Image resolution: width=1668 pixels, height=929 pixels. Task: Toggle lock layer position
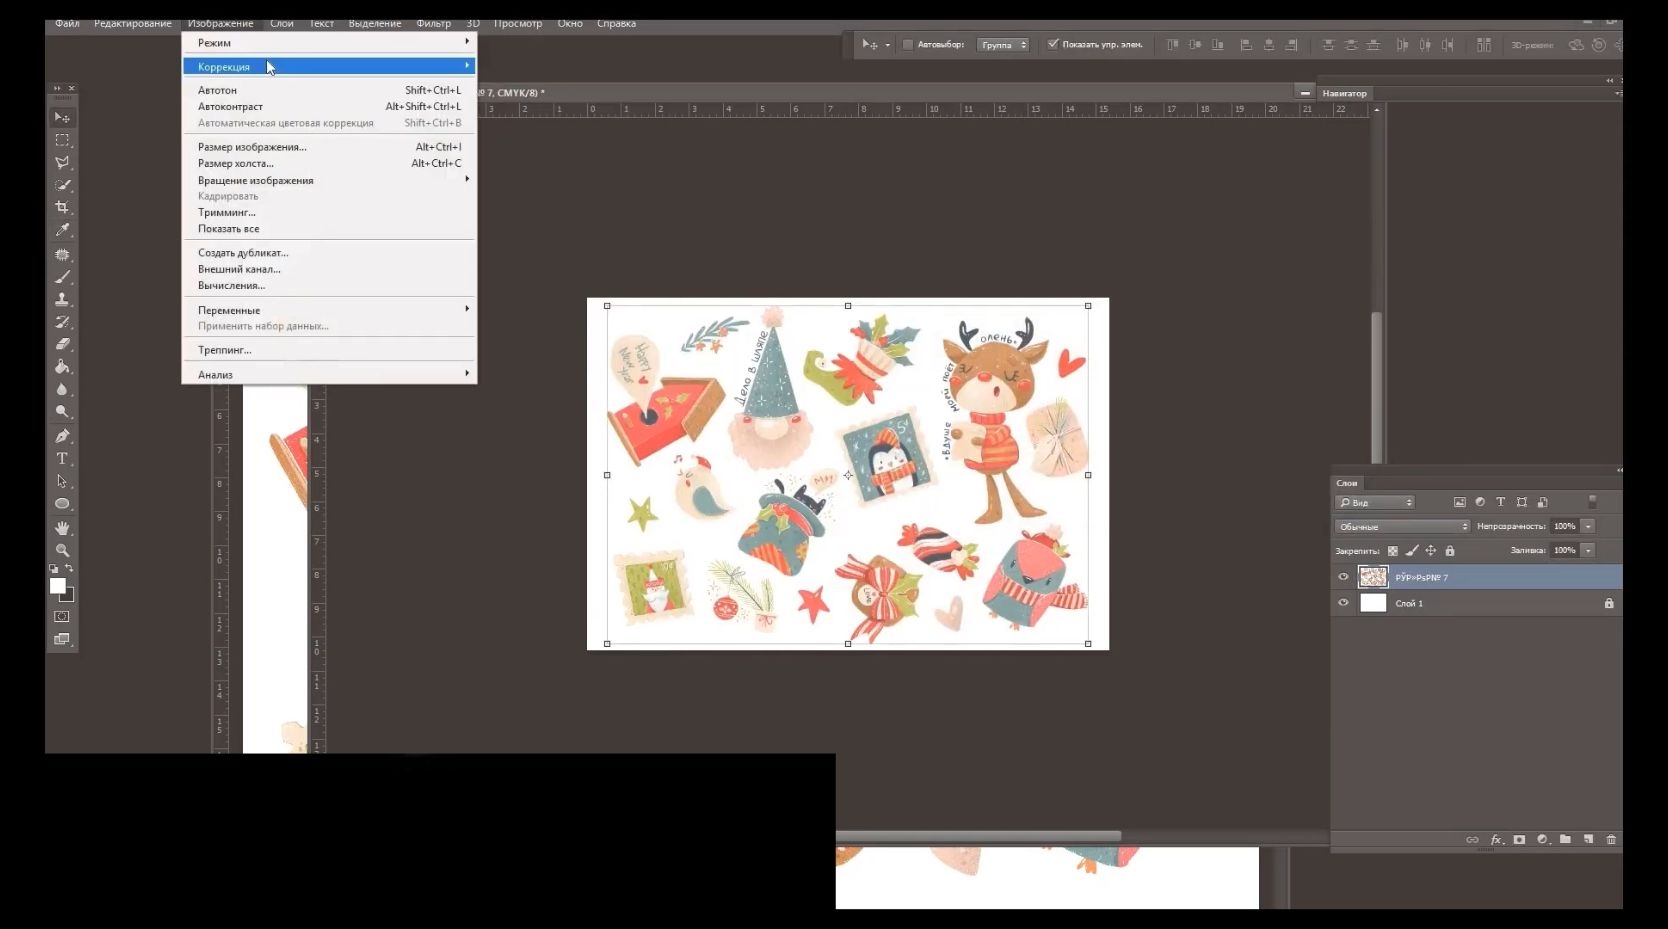[1431, 551]
